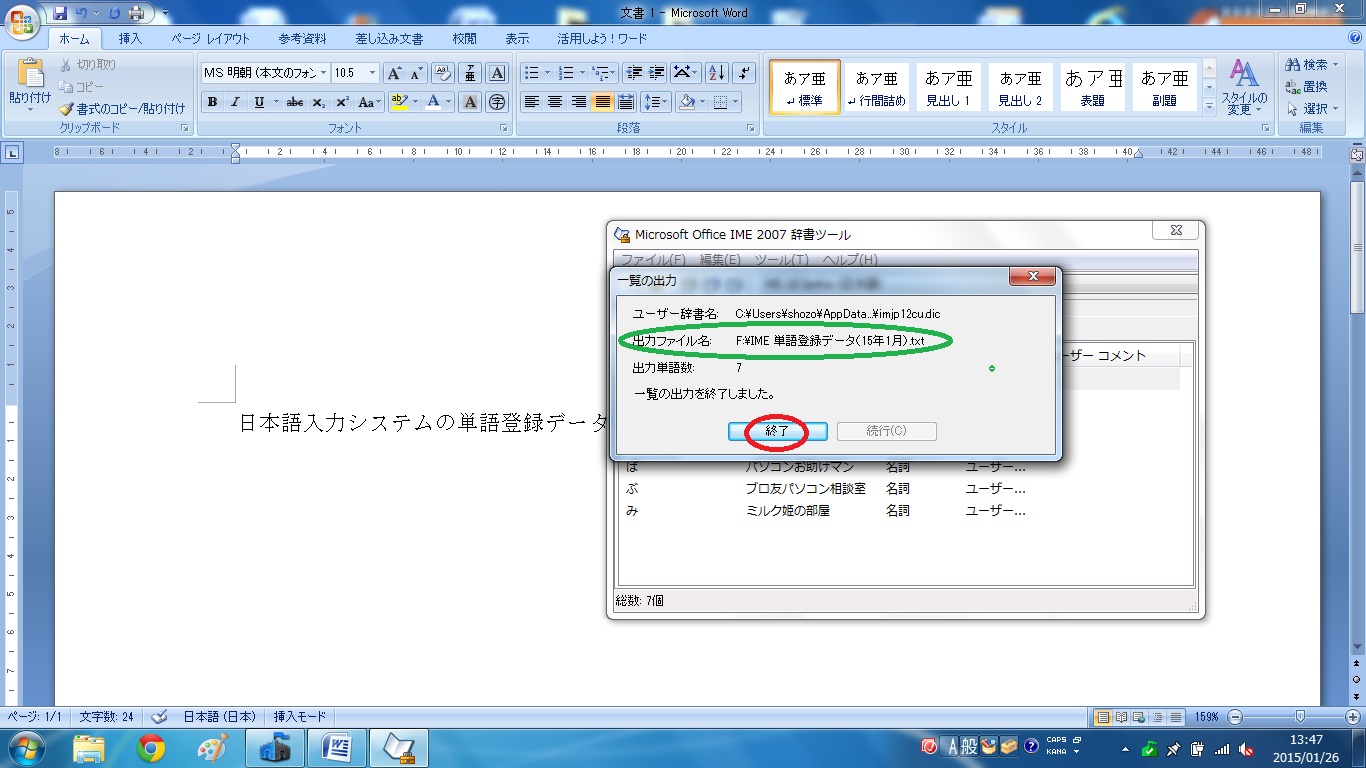Screen dimensions: 1366x768
Task: Open the bullets list dropdown arrow
Action: pyautogui.click(x=546, y=73)
